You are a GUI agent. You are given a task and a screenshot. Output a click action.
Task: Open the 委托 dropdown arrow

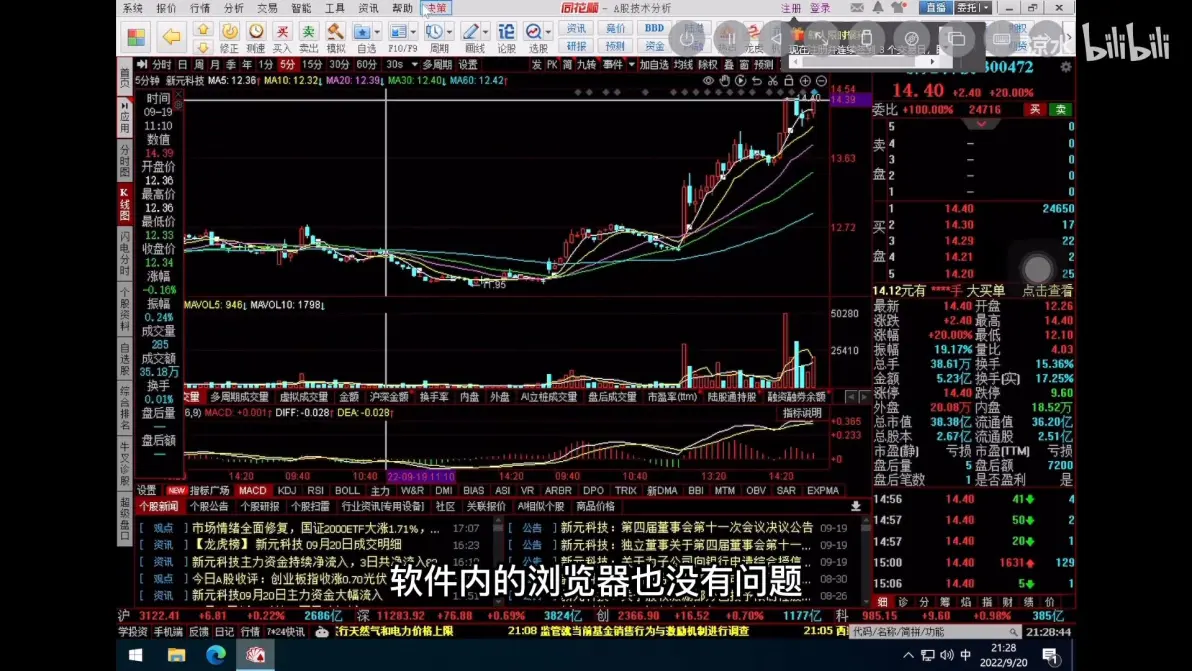click(986, 8)
